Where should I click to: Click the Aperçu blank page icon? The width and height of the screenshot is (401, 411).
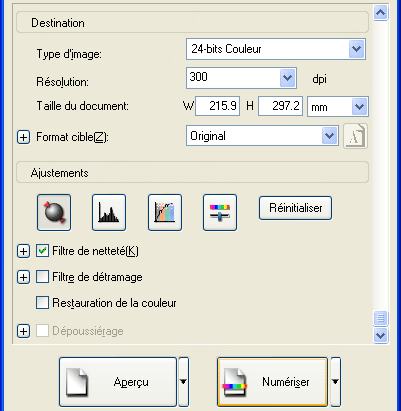(77, 382)
